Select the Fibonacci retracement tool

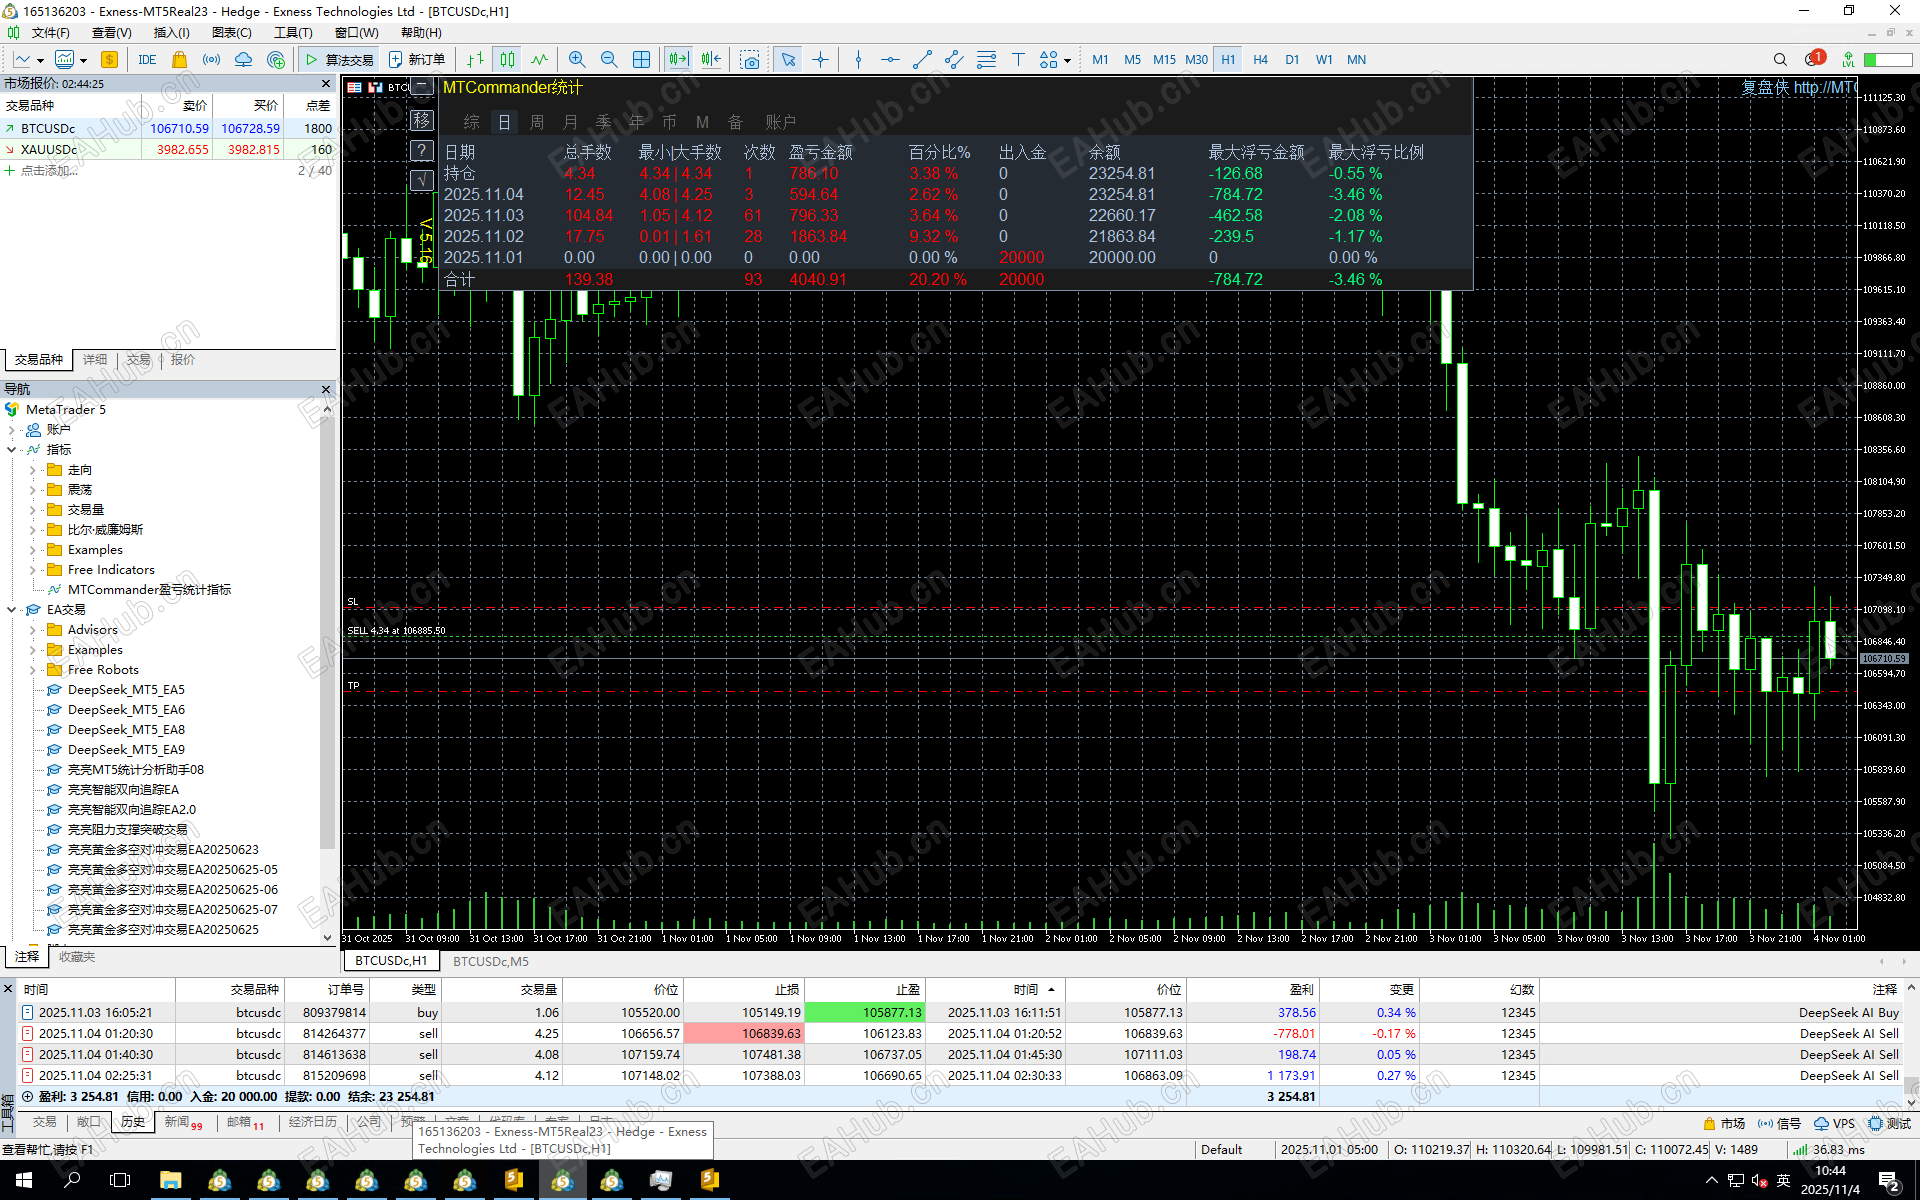(x=986, y=60)
